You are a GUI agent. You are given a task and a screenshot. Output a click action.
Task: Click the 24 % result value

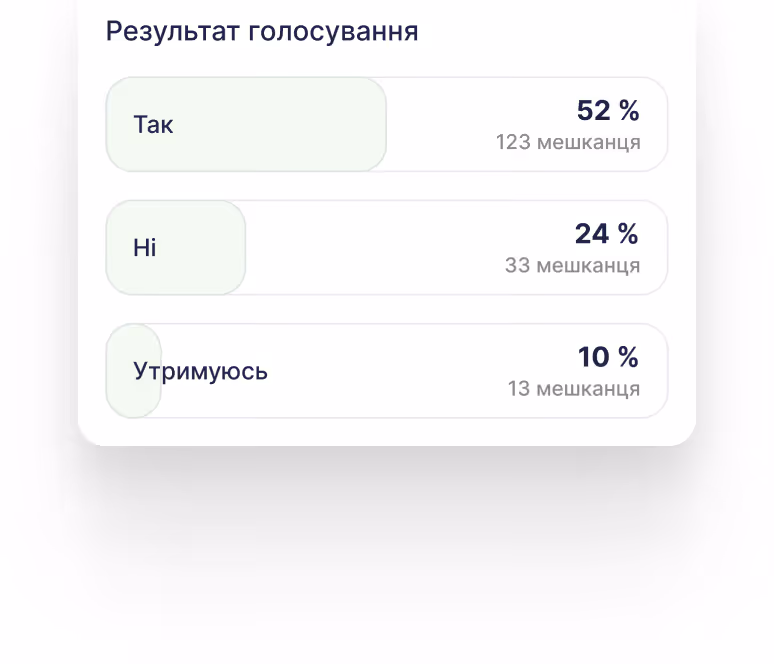(607, 234)
